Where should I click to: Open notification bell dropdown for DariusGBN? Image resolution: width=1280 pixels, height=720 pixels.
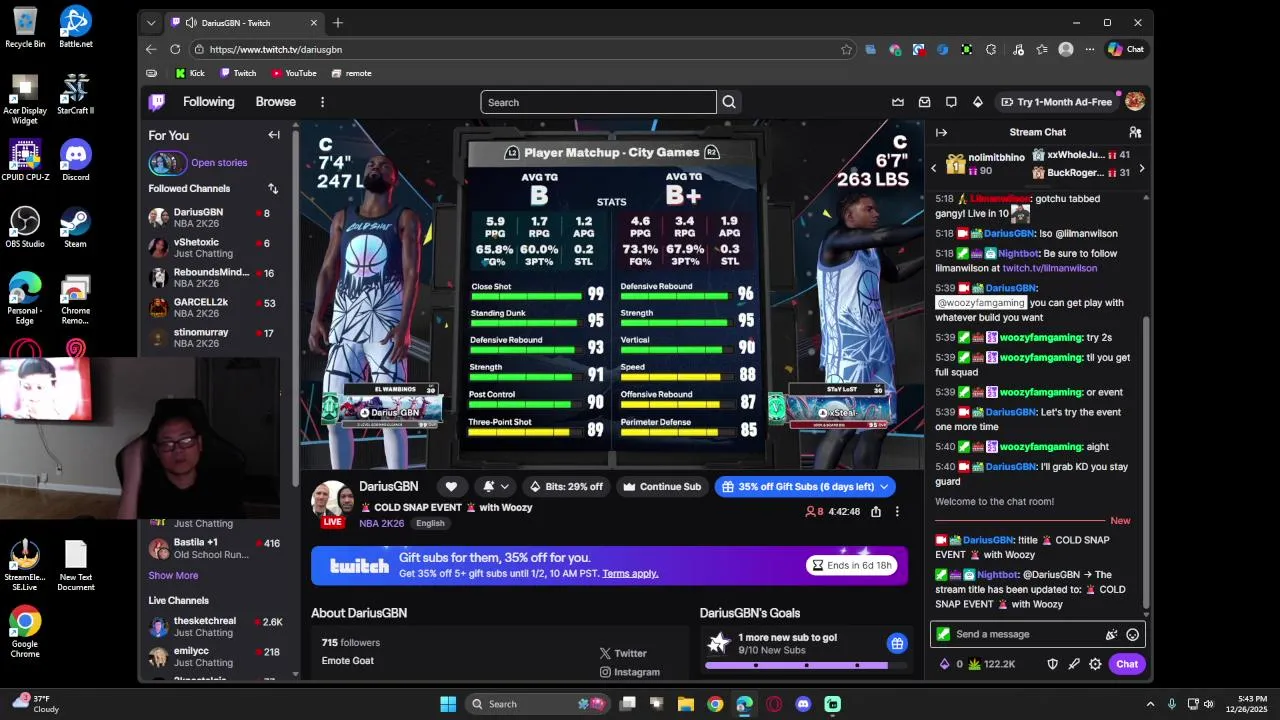[x=496, y=487]
